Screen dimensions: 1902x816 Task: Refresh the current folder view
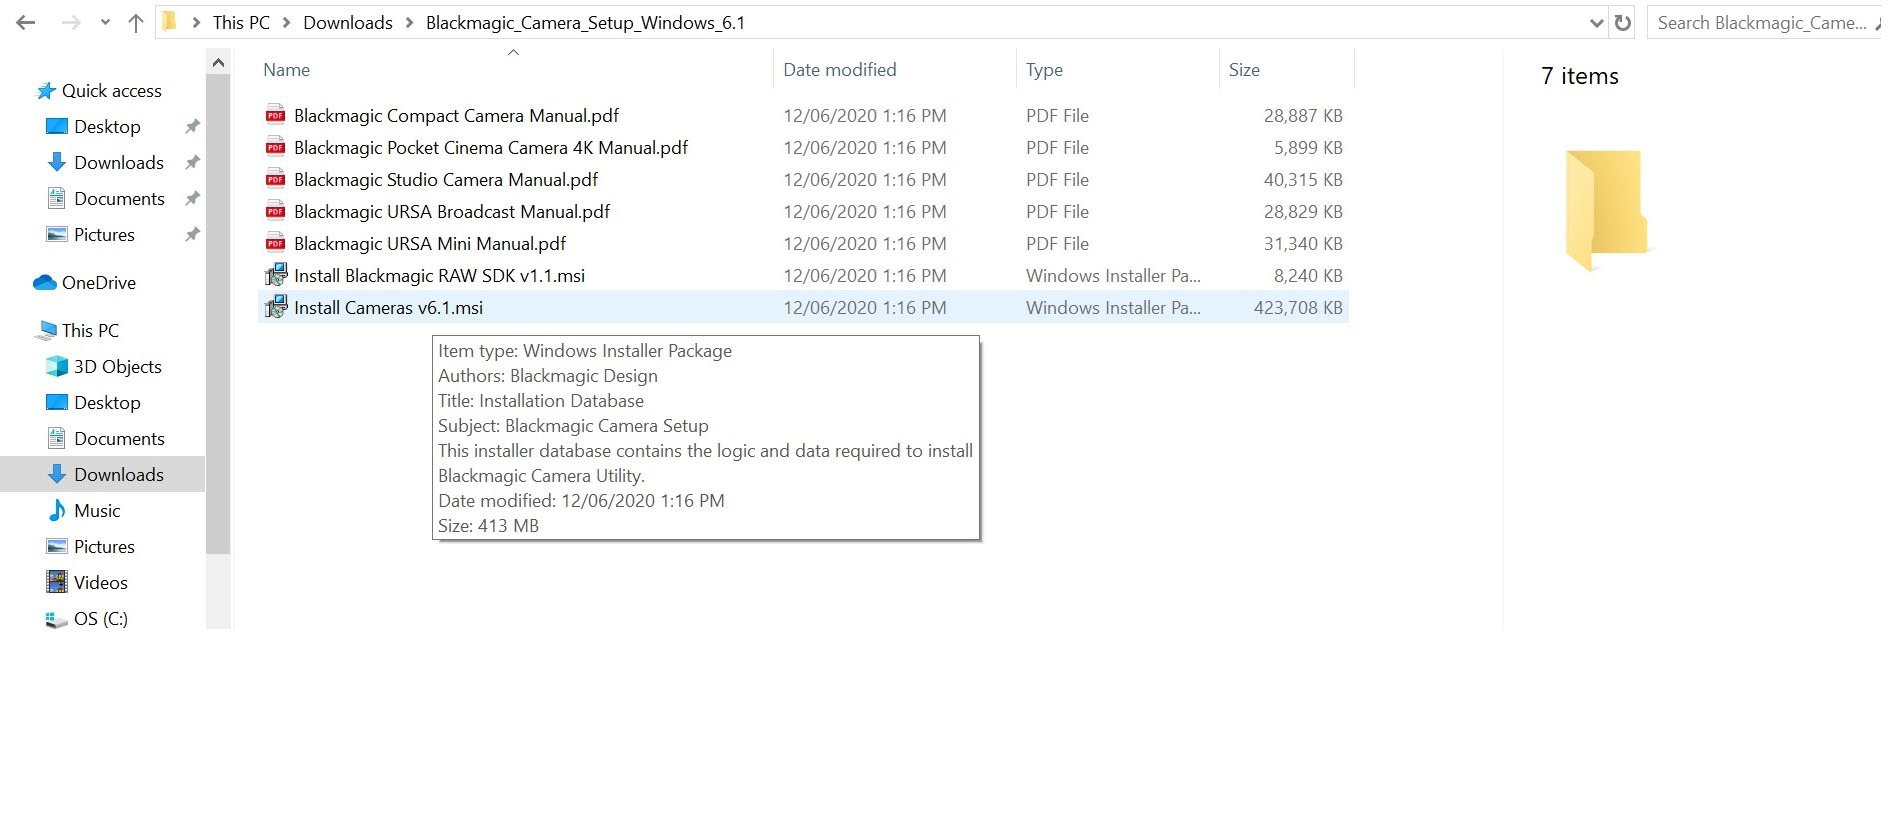pos(1623,23)
